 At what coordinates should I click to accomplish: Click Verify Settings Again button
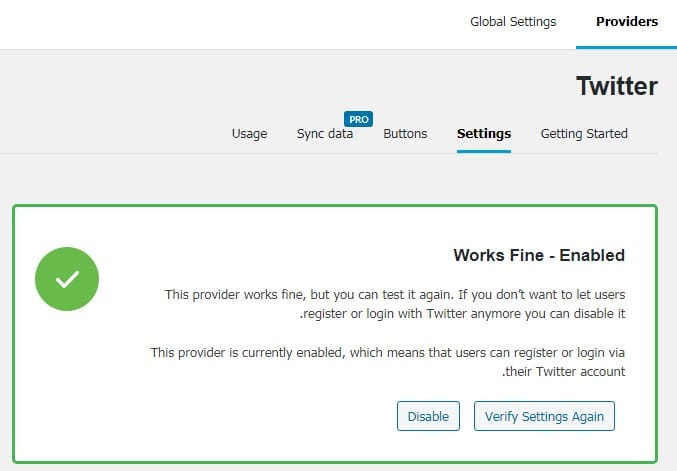(544, 416)
